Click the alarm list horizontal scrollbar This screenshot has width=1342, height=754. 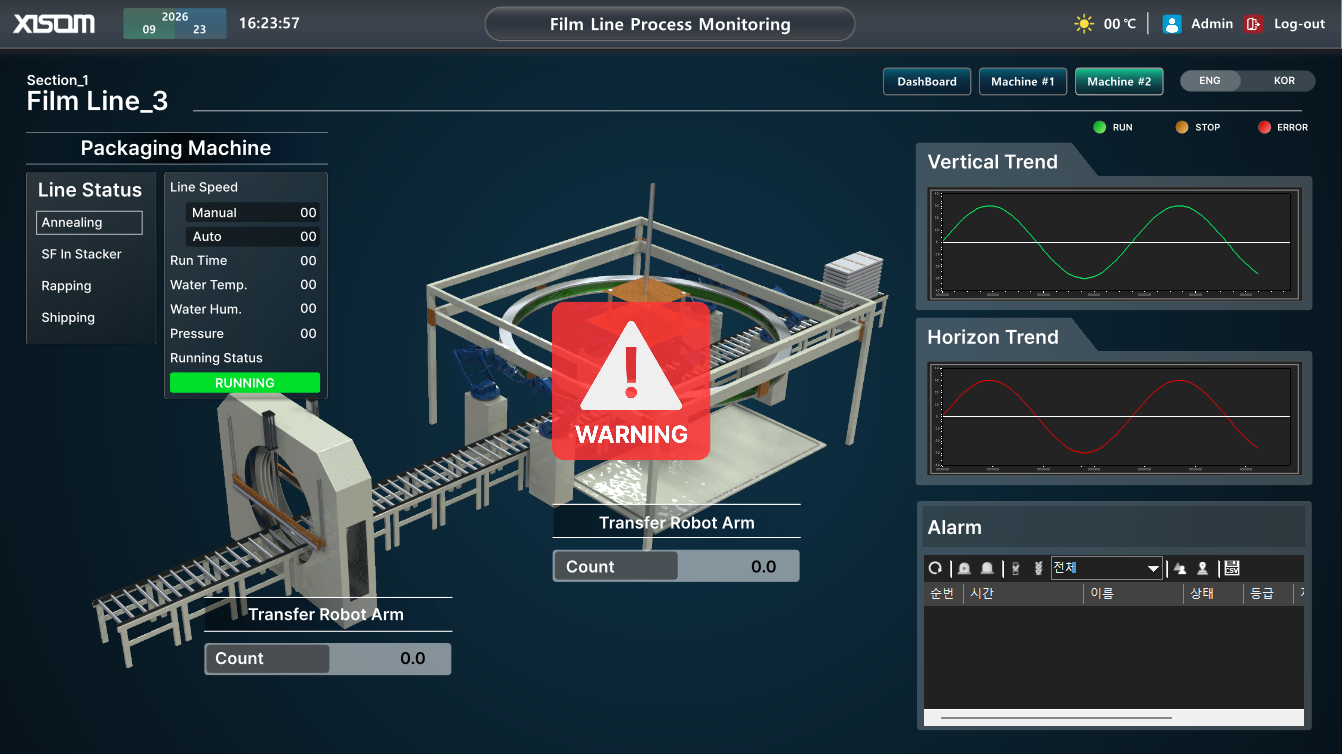tap(1056, 718)
